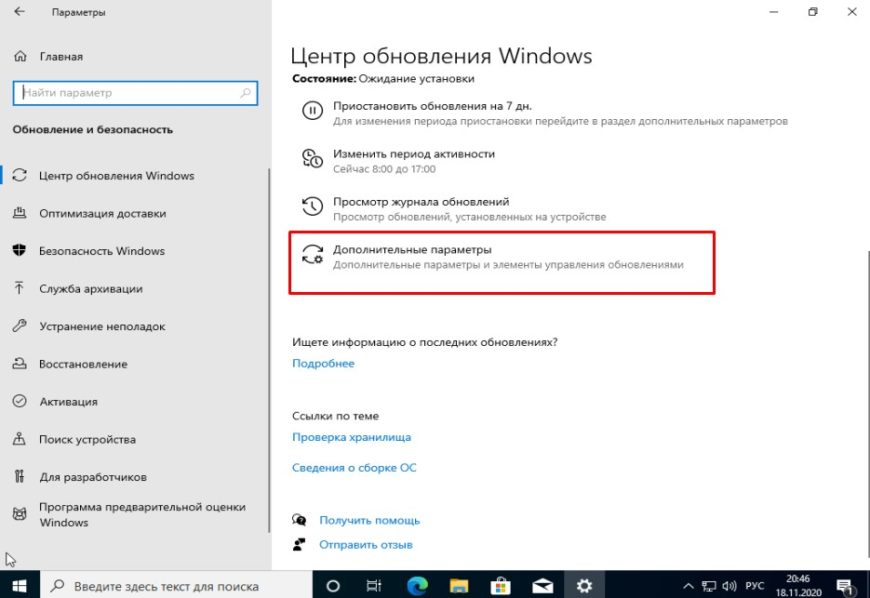The image size is (870, 598).
Task: Click the tools icon beside Для разработчиков
Action: click(19, 477)
